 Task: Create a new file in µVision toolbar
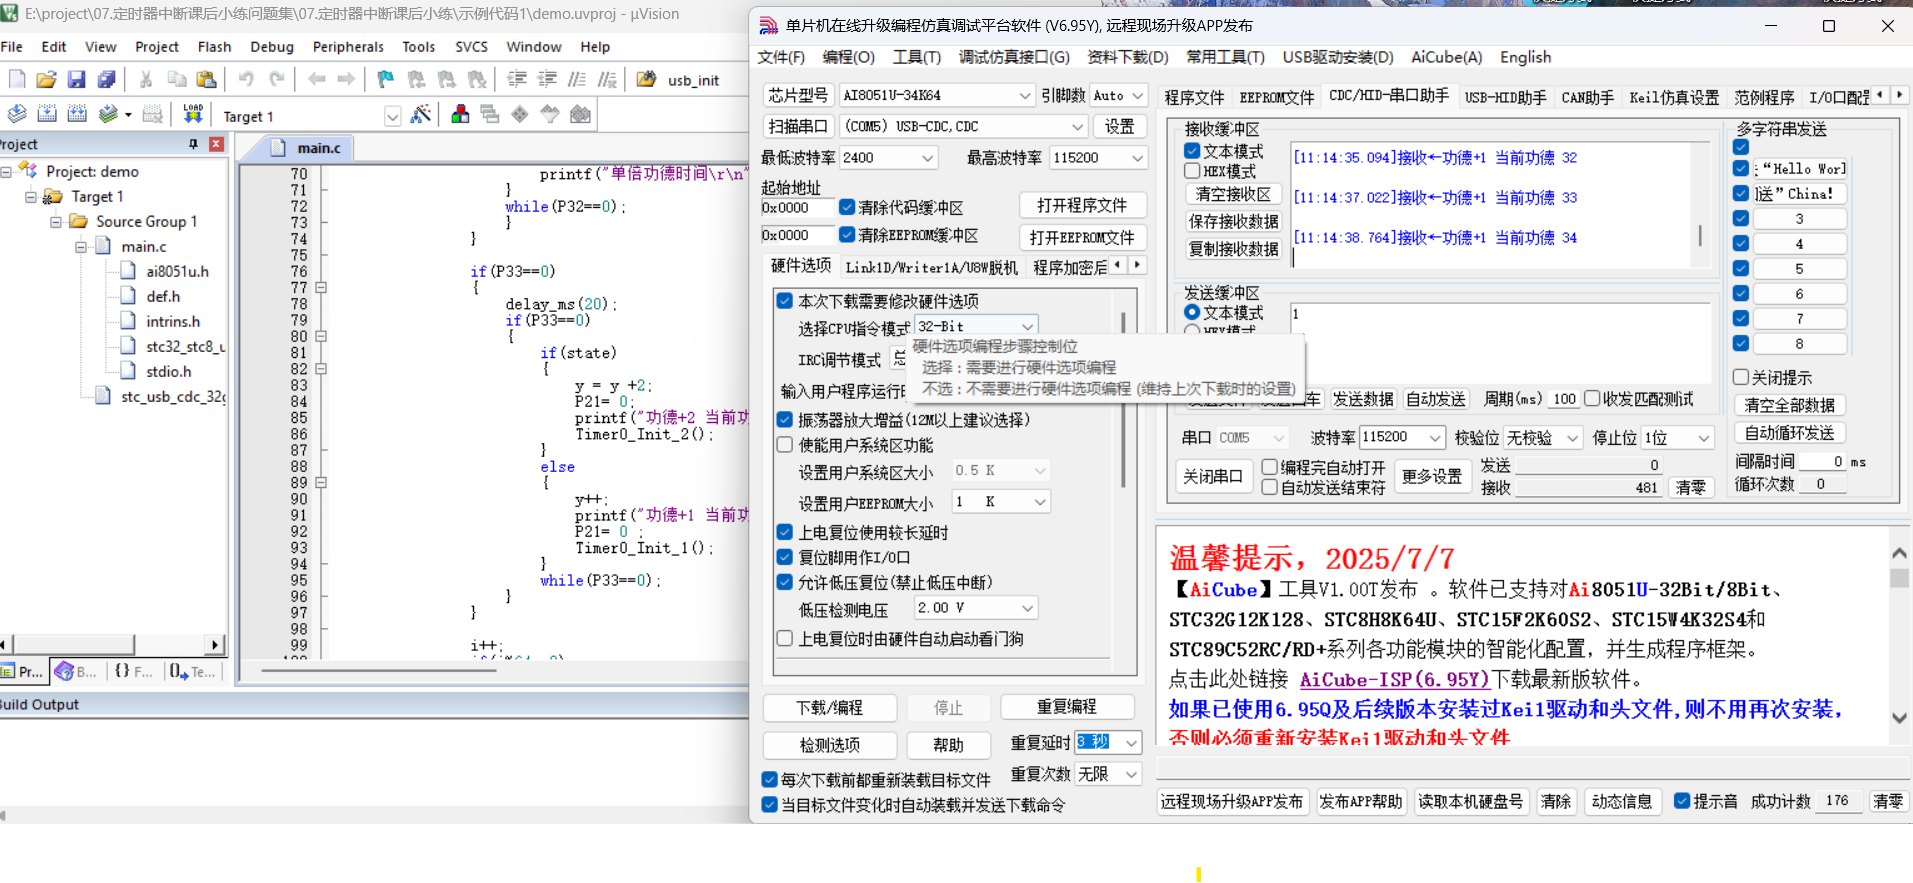click(x=17, y=79)
